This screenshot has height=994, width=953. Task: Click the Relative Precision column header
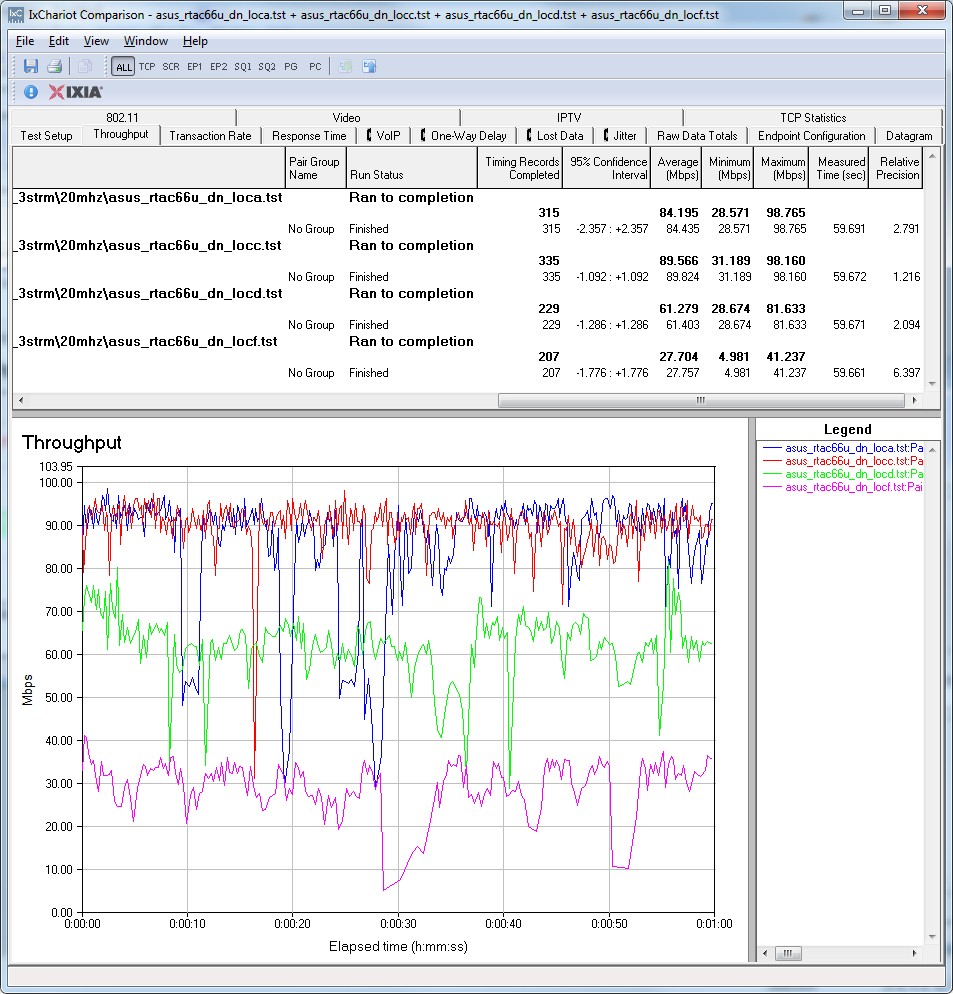click(x=895, y=168)
